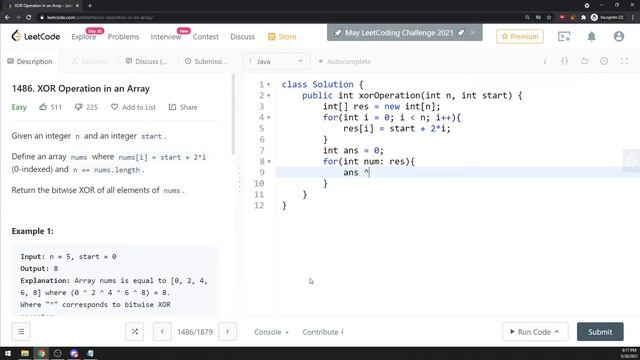Screen dimensions: 640x360
Task: Click the browser address bar
Action: [x=278, y=18]
